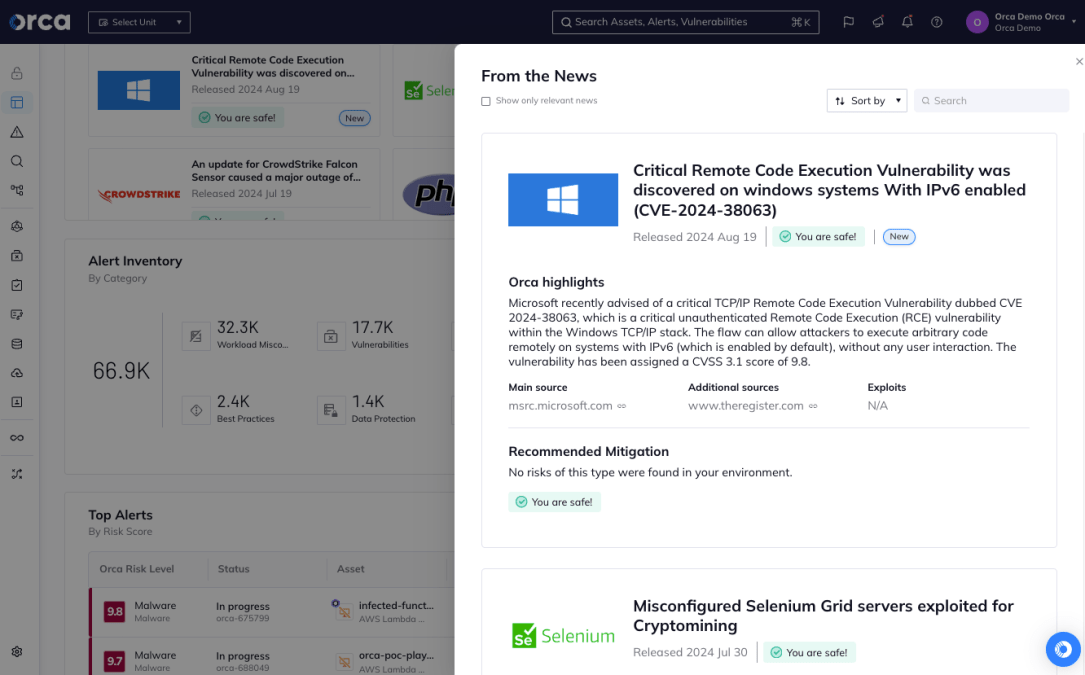Click the 32.3K Workload Misconfigurations tile
This screenshot has height=675, width=1085.
pyautogui.click(x=237, y=334)
